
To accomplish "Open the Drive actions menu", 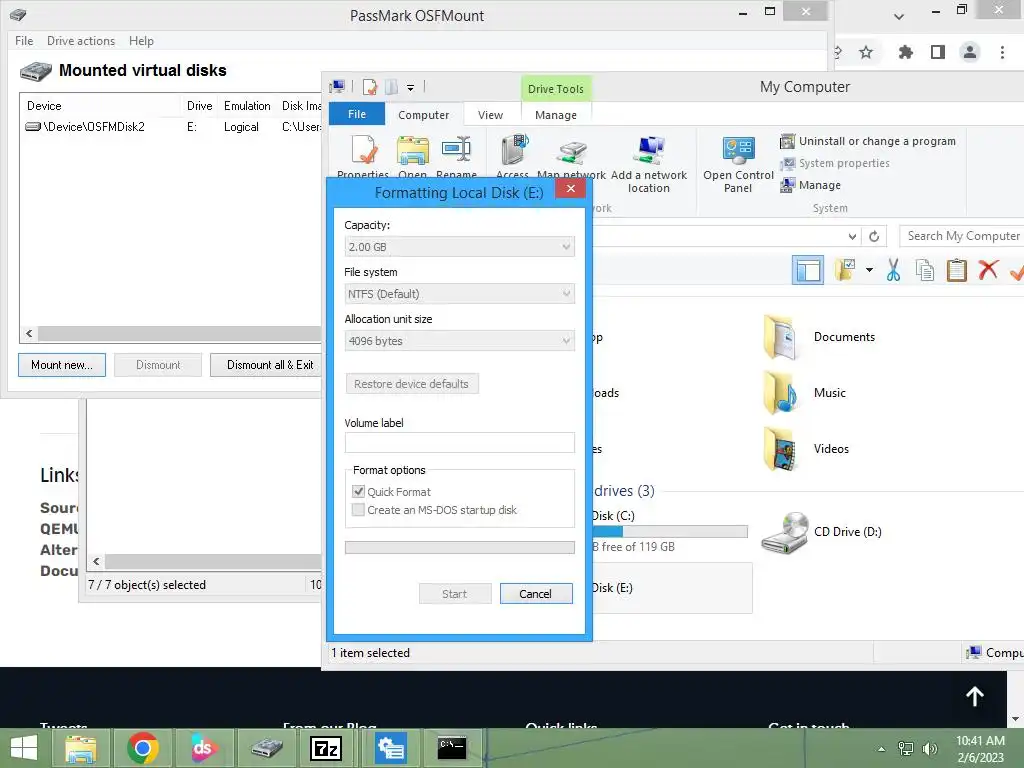I will [81, 40].
